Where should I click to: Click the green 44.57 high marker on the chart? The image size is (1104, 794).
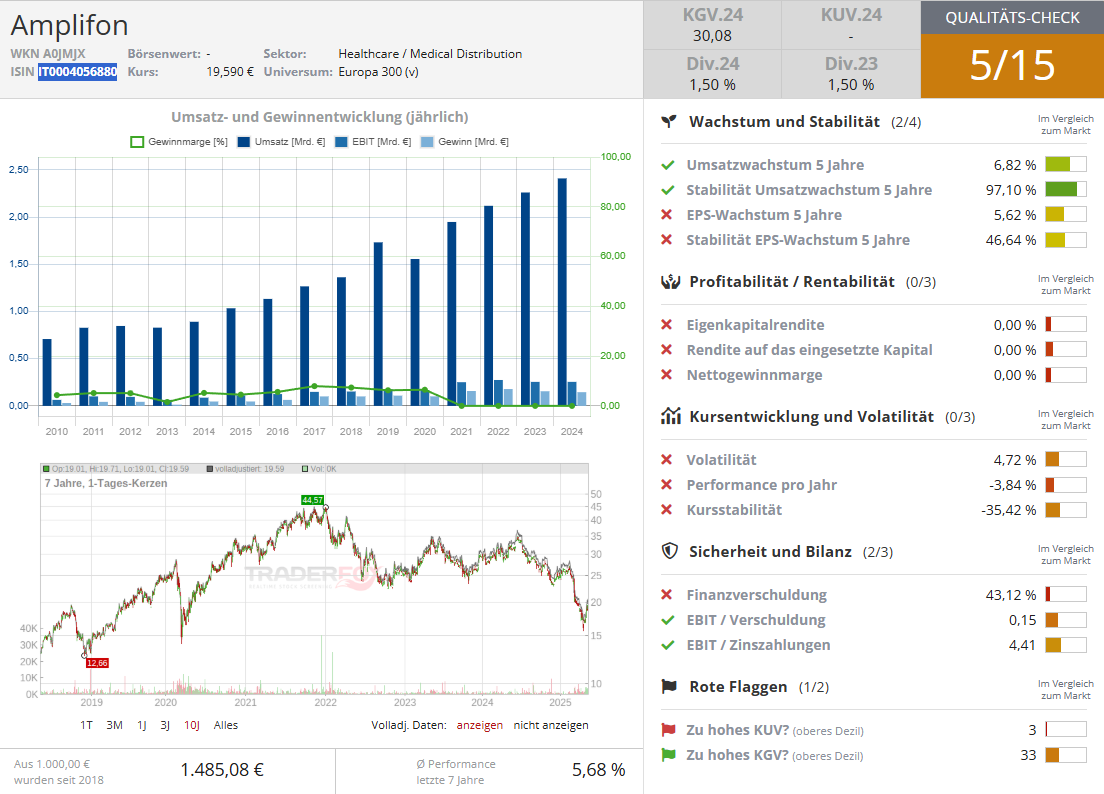coord(312,500)
